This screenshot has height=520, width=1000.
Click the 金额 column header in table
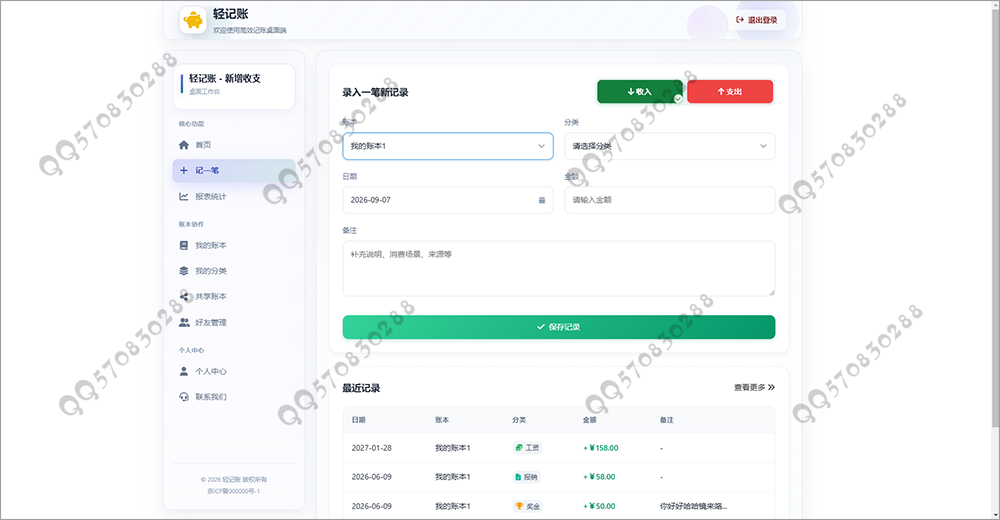point(589,420)
